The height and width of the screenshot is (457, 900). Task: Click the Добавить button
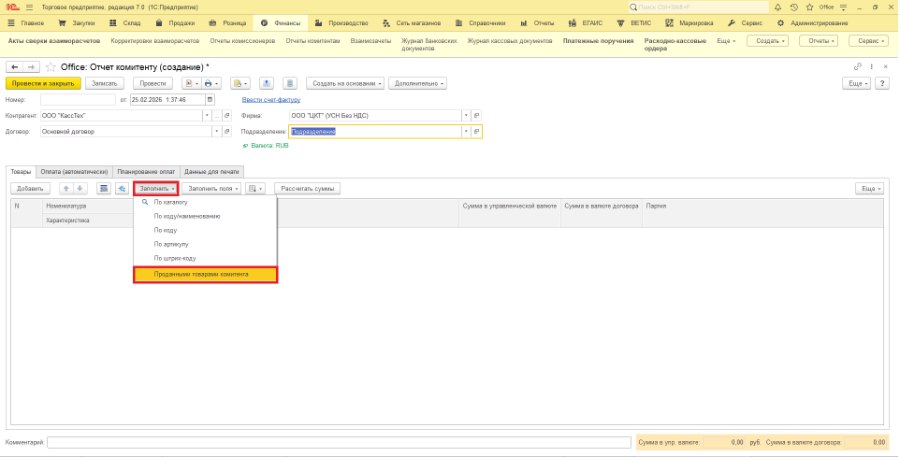[30, 188]
